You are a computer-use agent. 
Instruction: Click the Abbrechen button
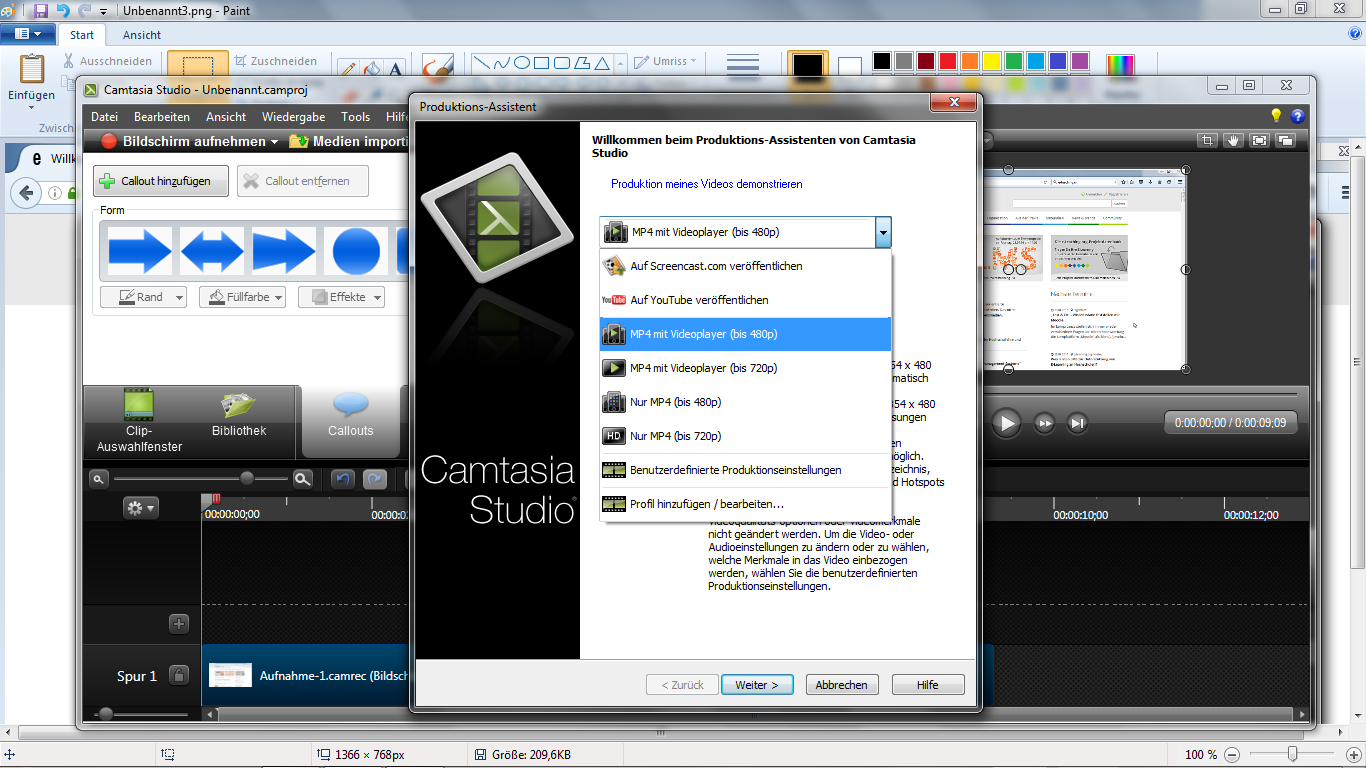(x=841, y=685)
